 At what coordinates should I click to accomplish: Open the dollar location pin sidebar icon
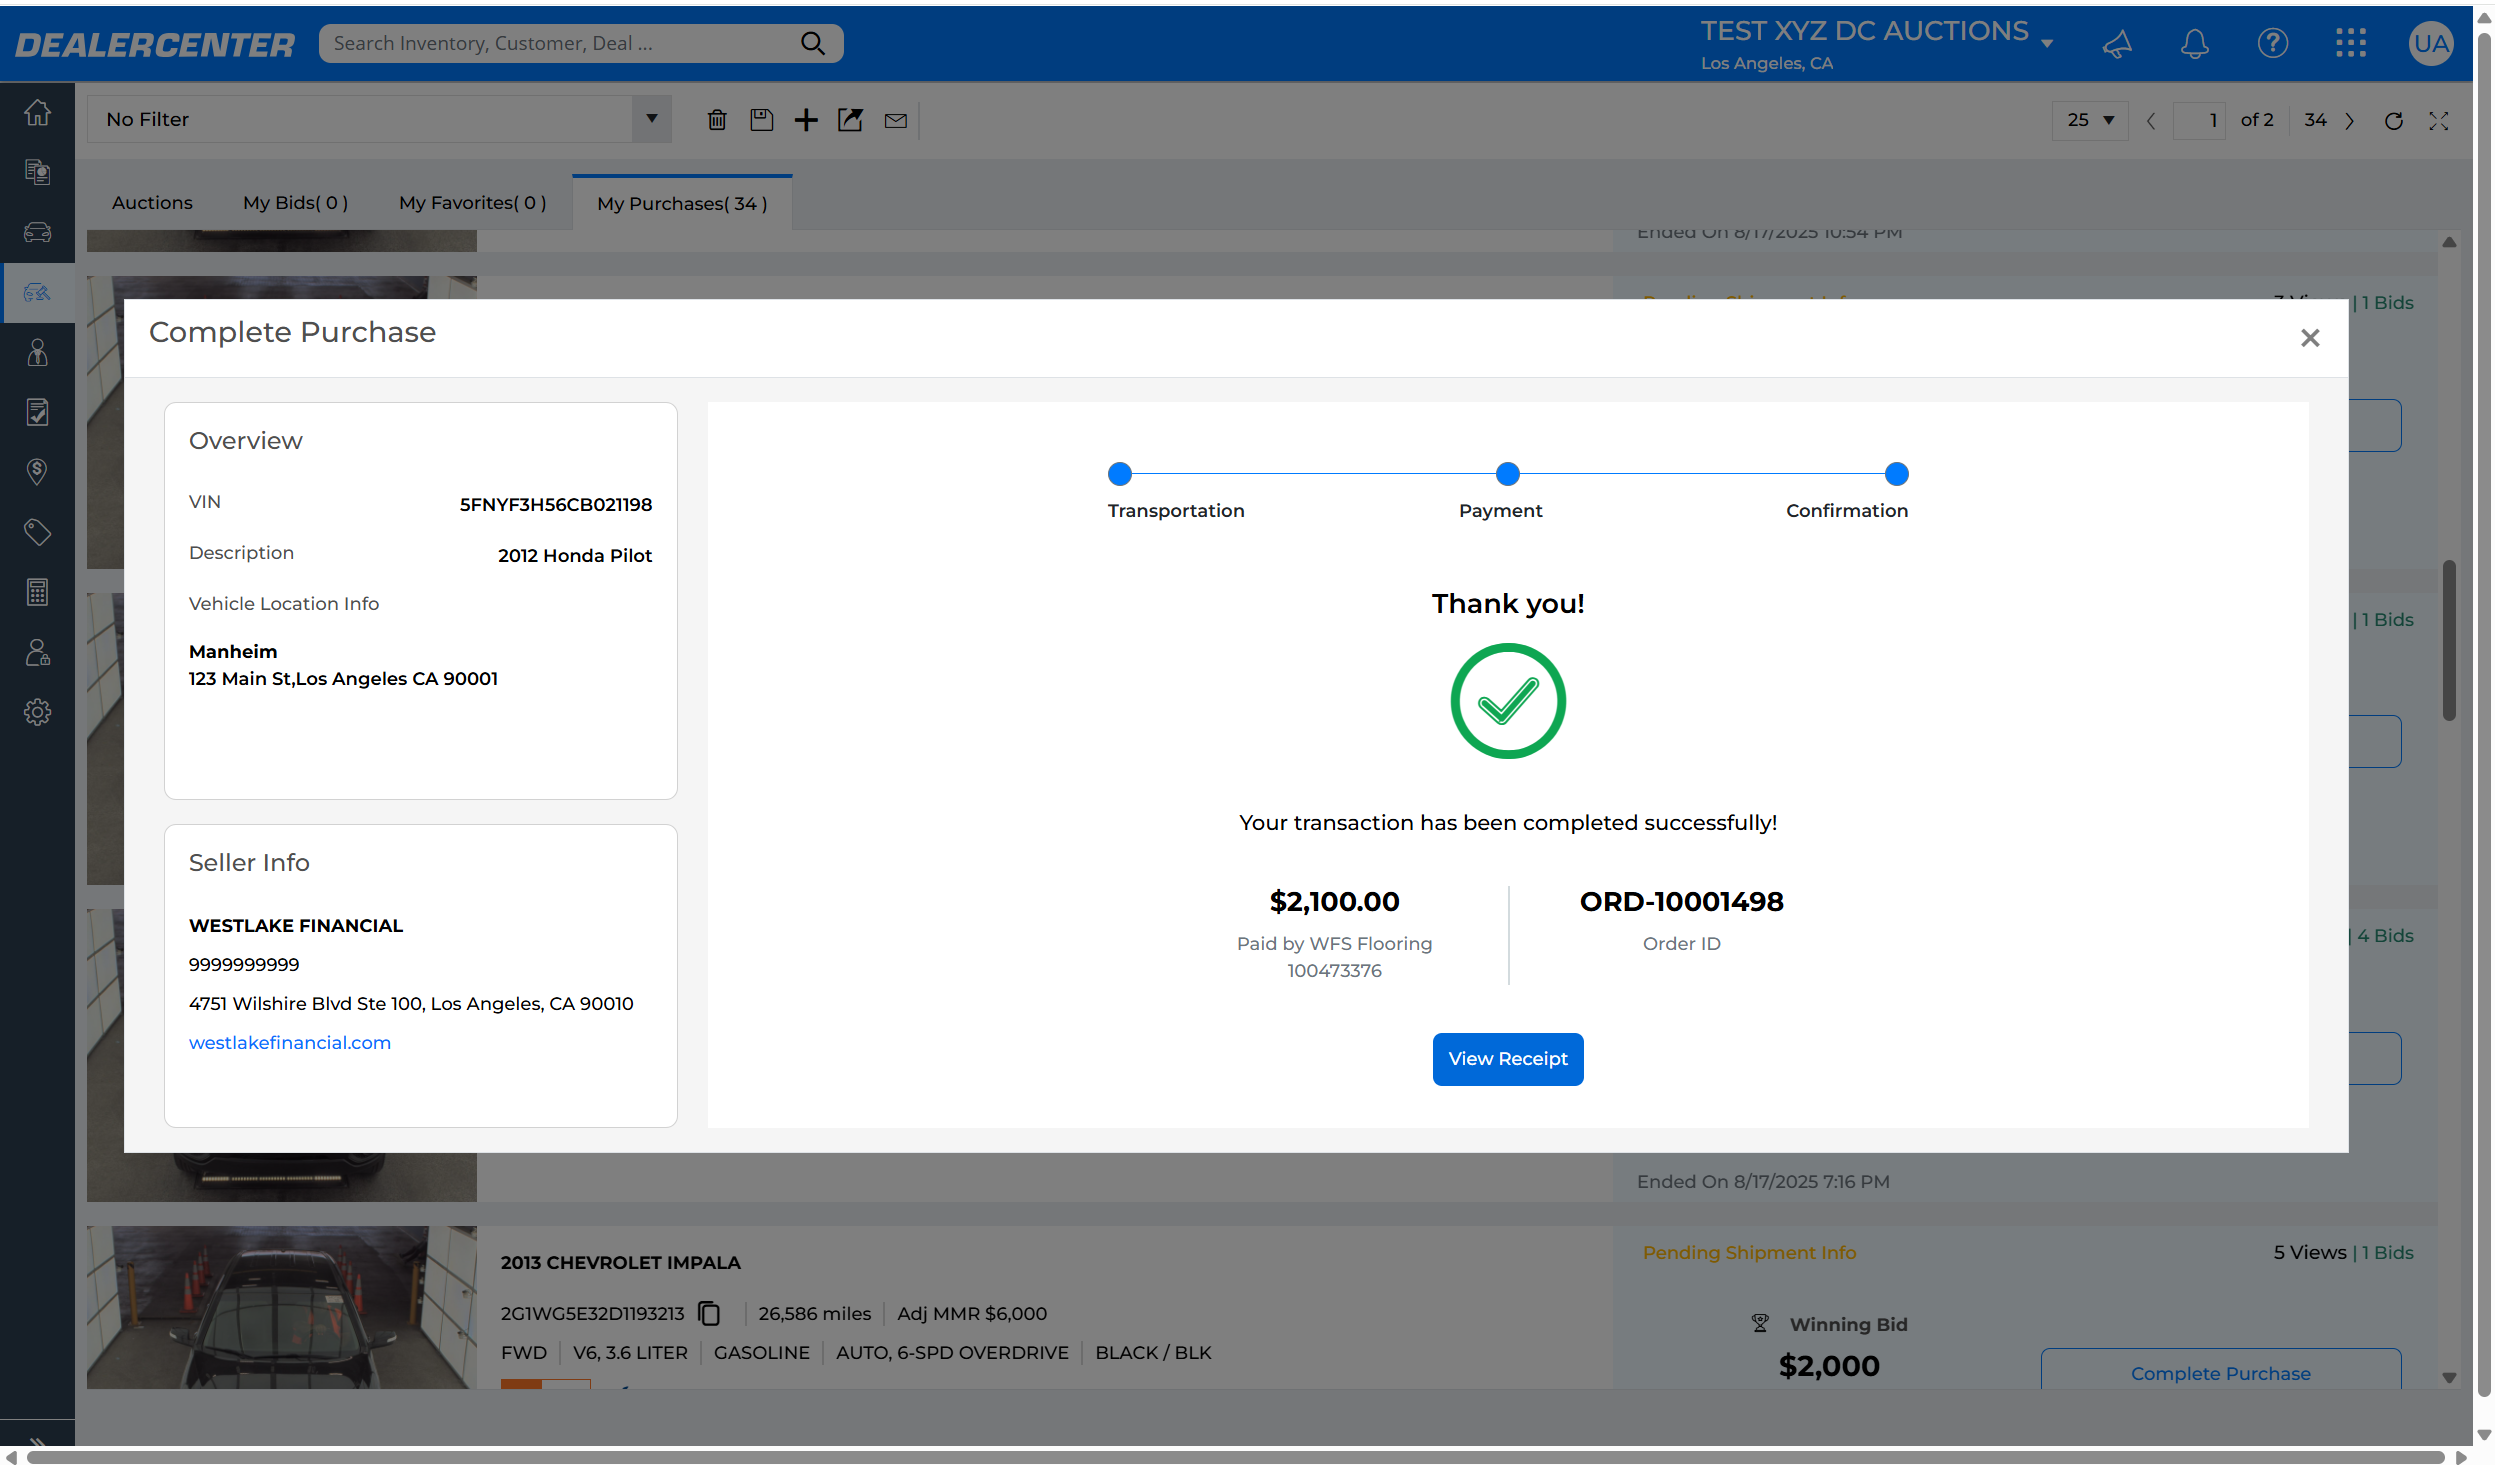pos(37,472)
